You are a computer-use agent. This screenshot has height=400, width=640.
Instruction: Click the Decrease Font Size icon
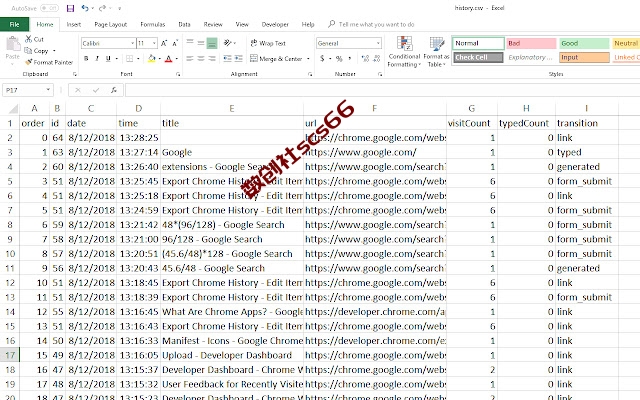coord(175,43)
